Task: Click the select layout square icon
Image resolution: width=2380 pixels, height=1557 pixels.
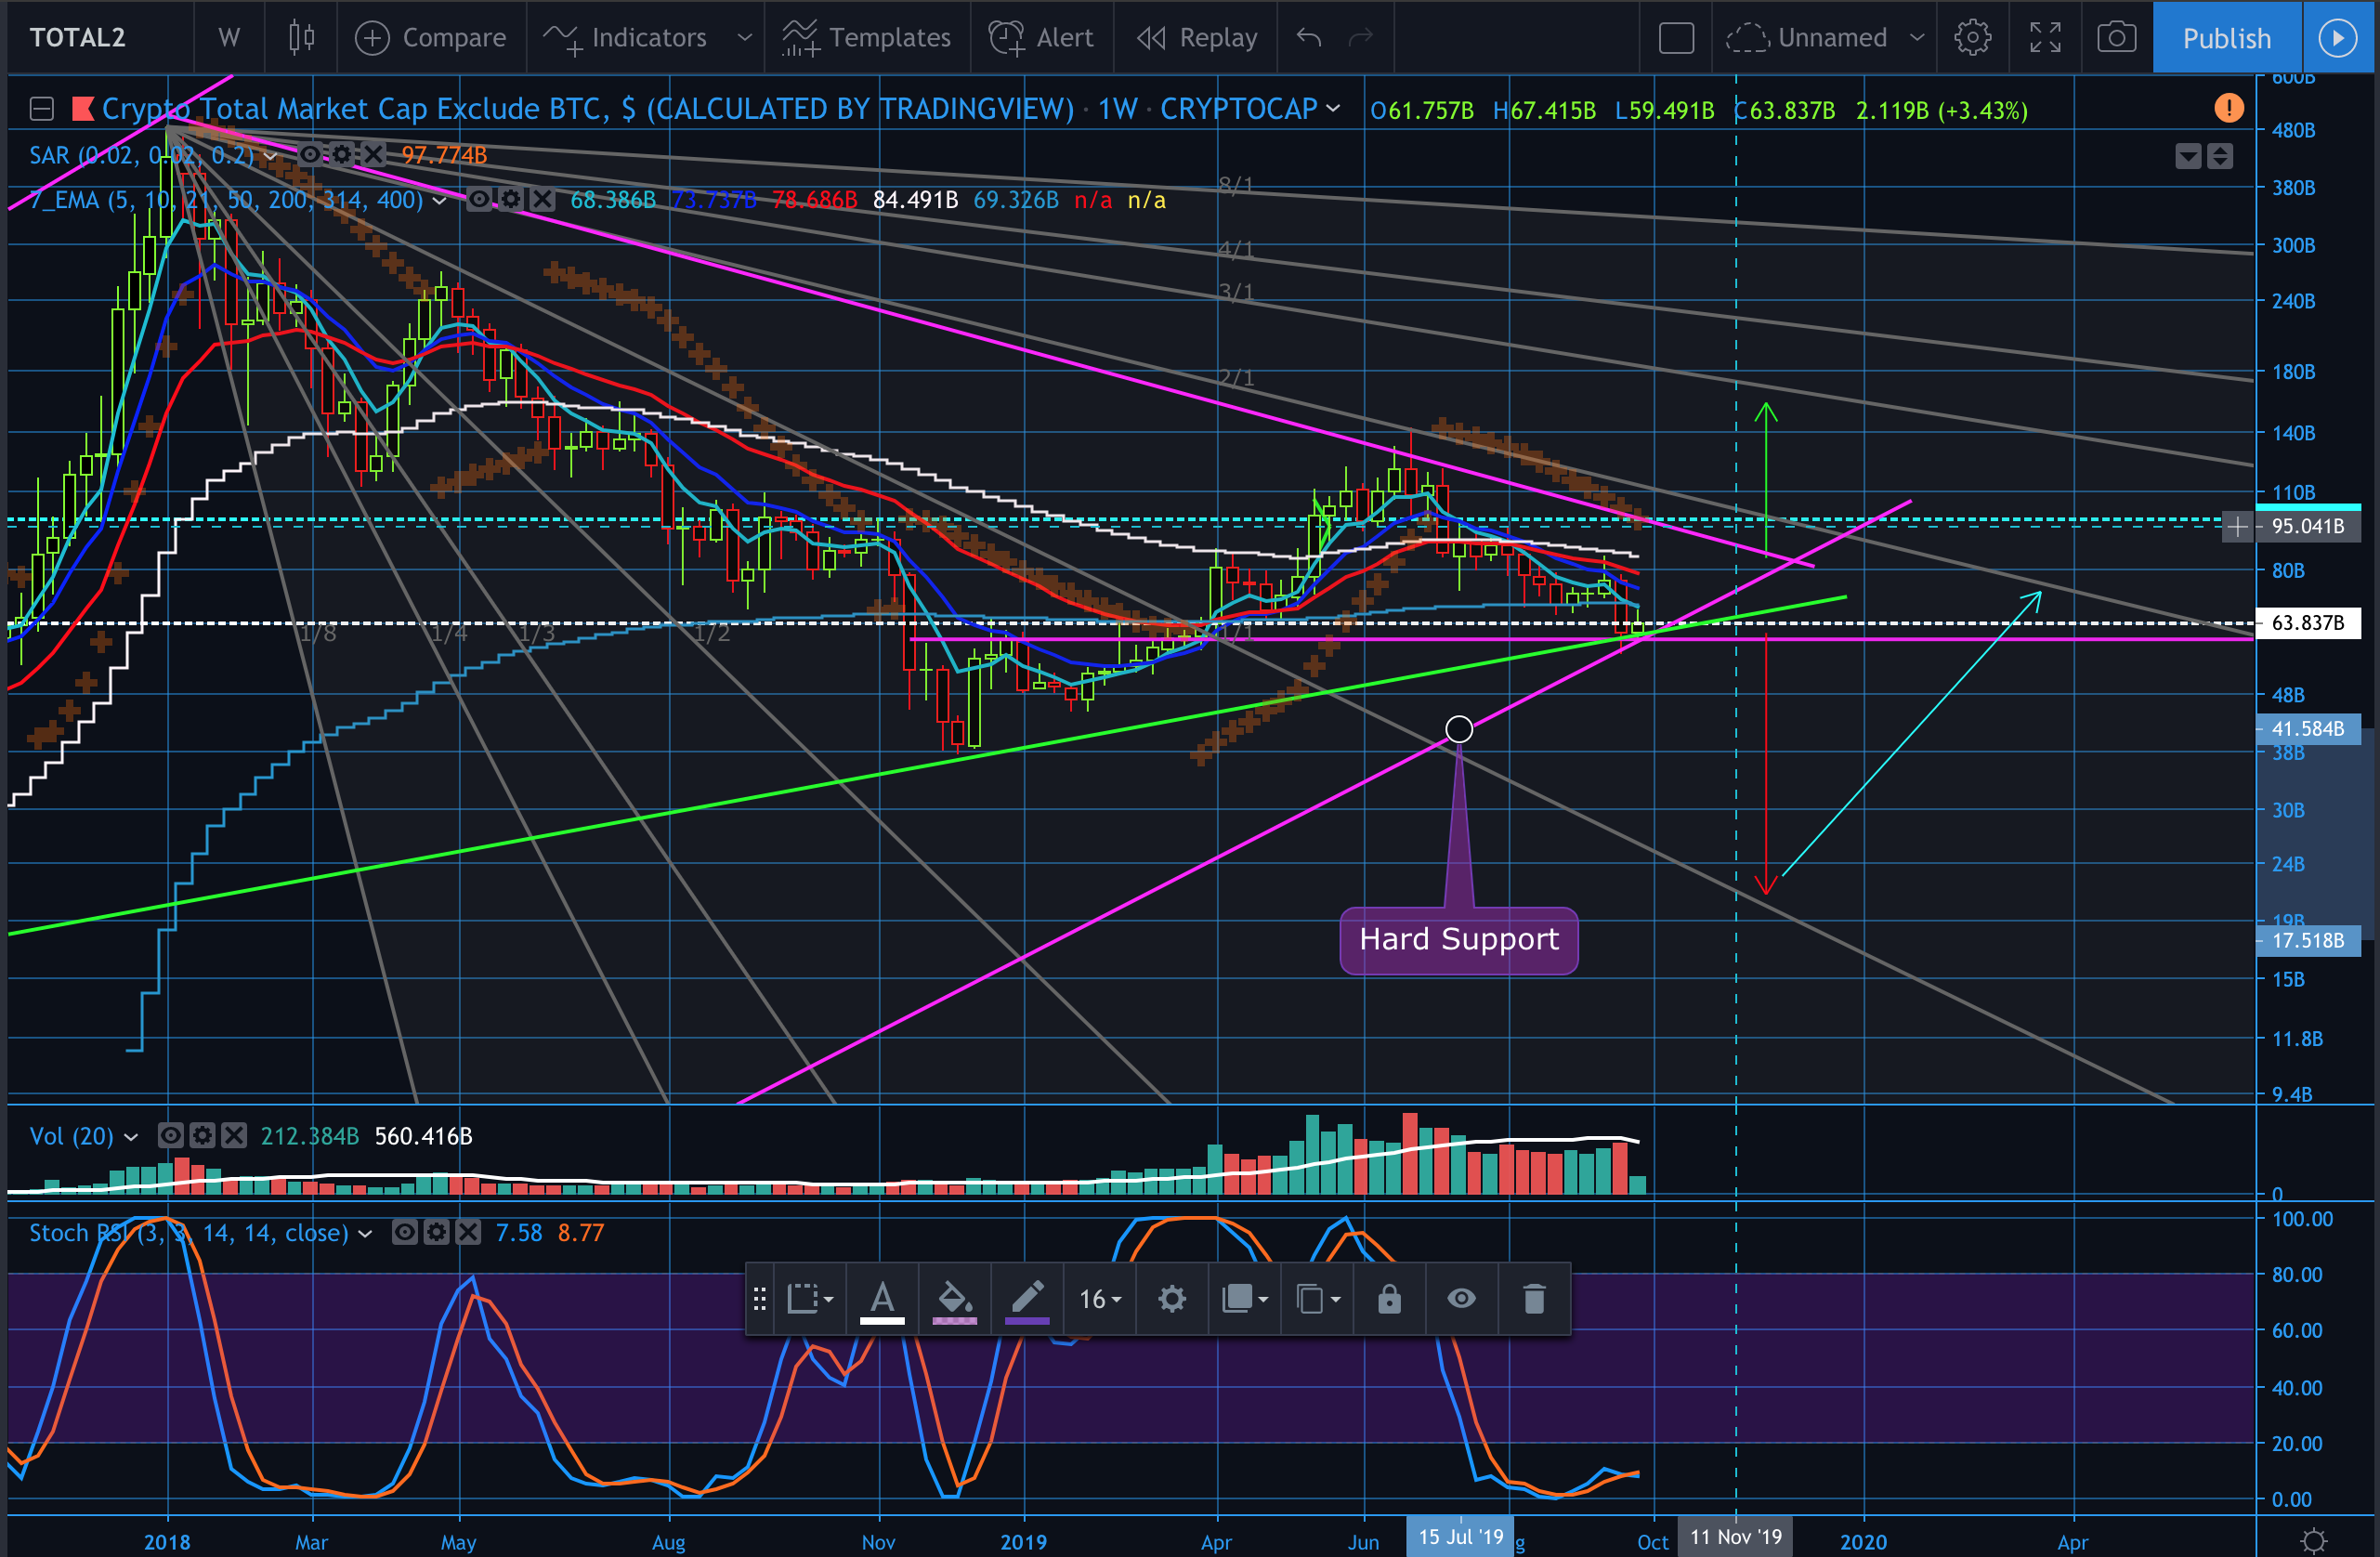Action: [x=1676, y=38]
